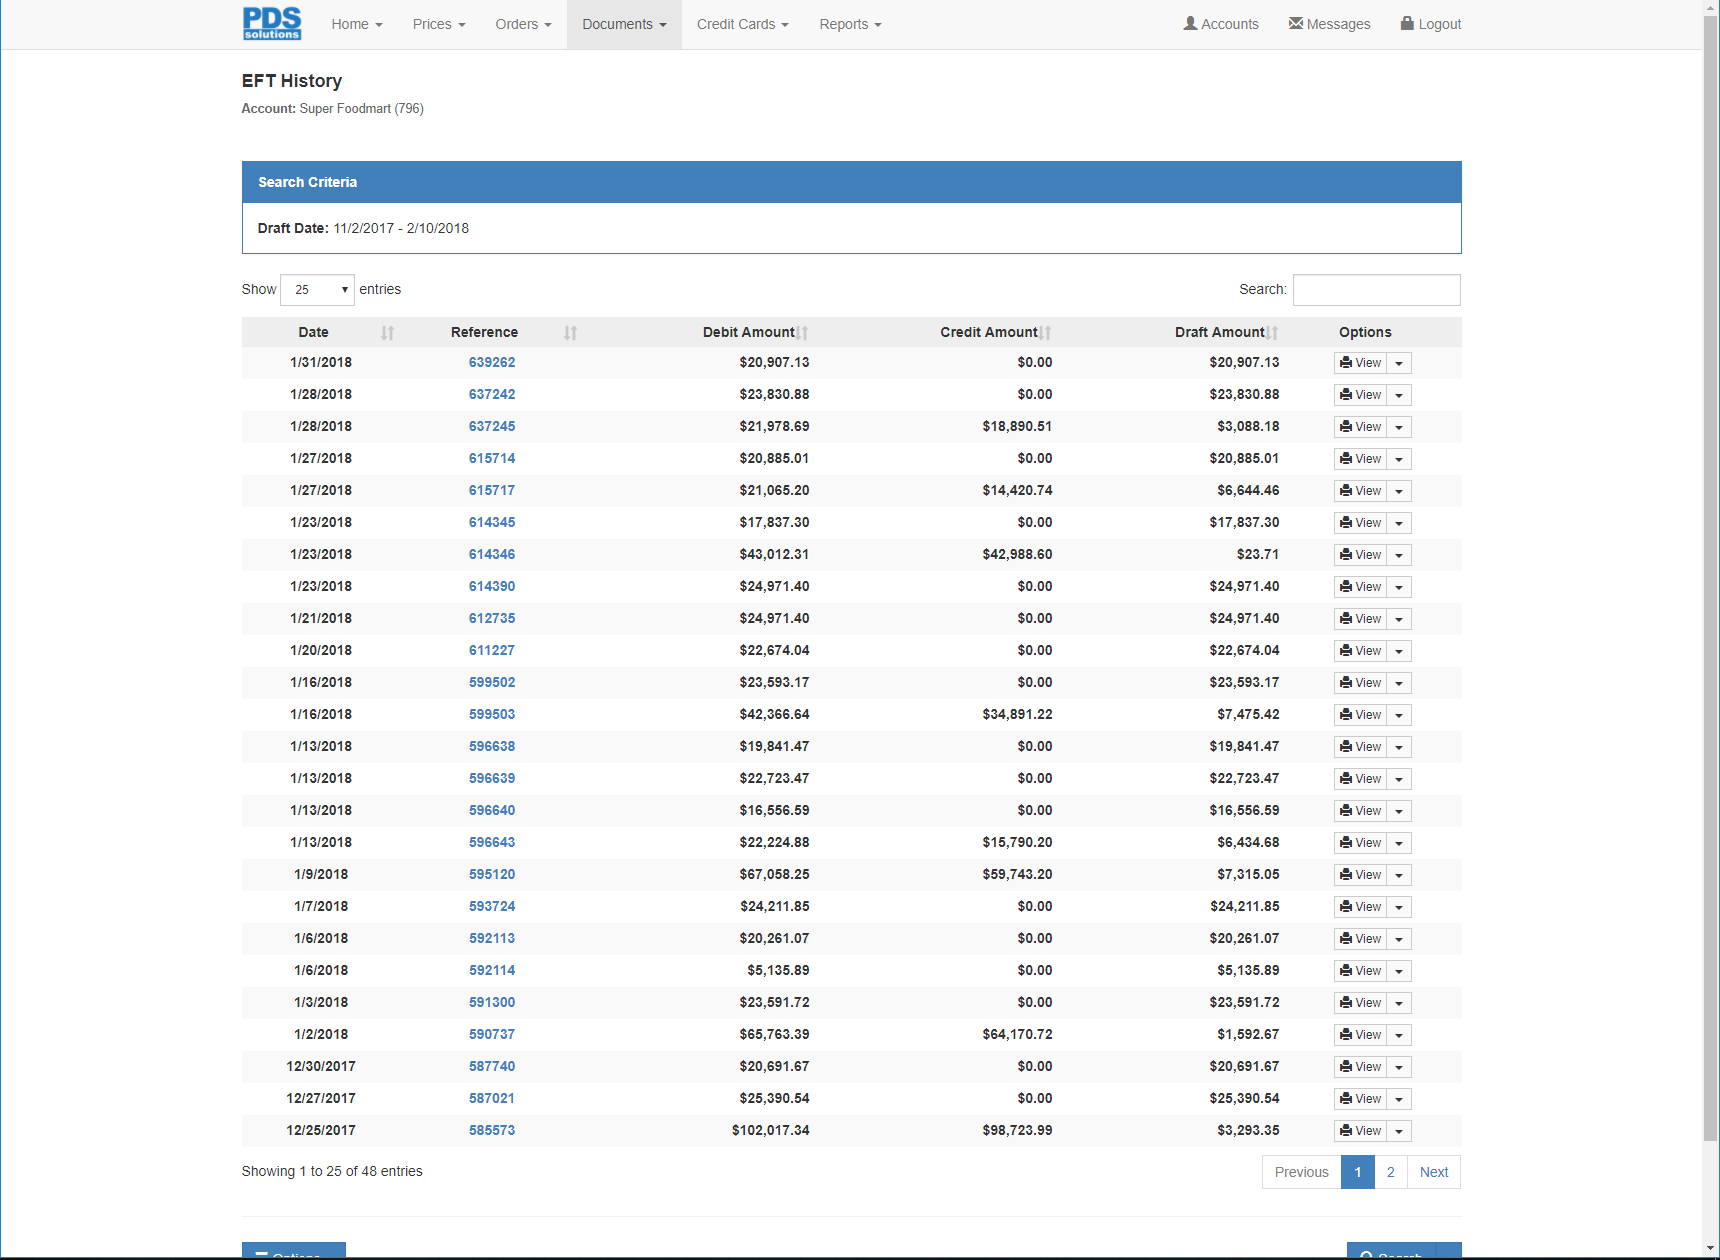Open reference link 595120
1720x1260 pixels.
coord(492,874)
